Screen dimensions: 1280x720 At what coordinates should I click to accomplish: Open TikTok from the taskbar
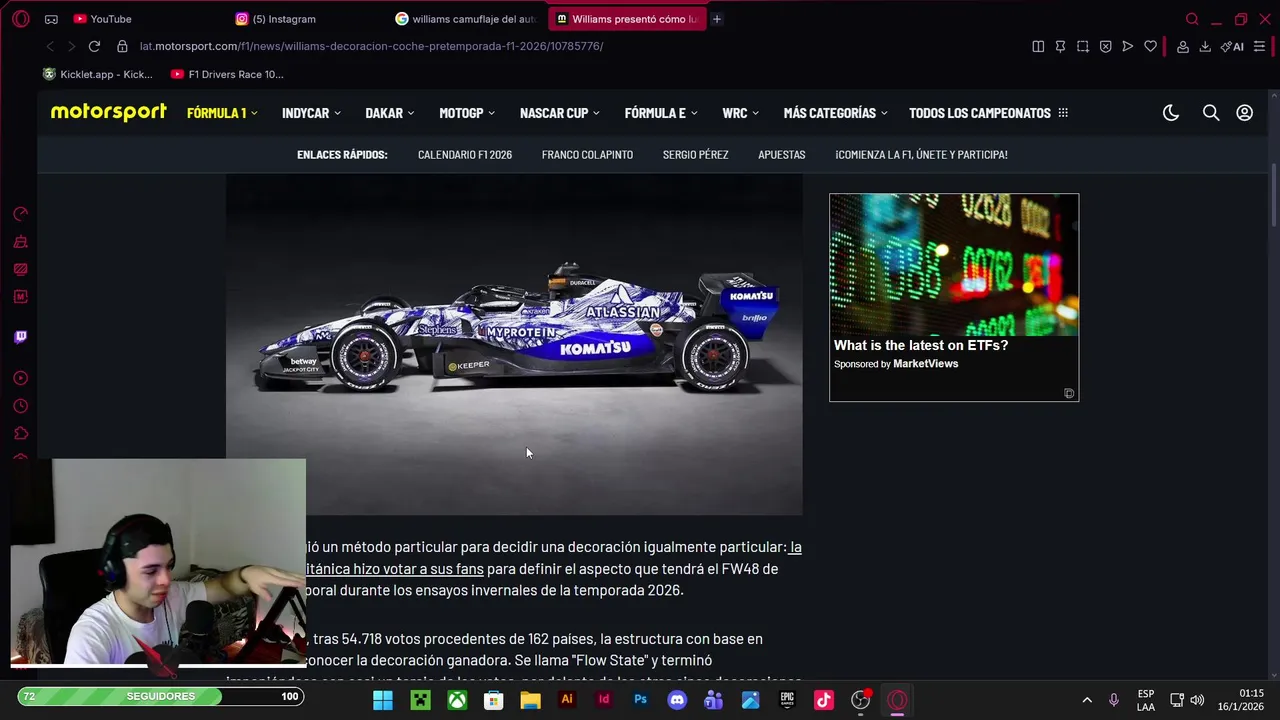[824, 700]
